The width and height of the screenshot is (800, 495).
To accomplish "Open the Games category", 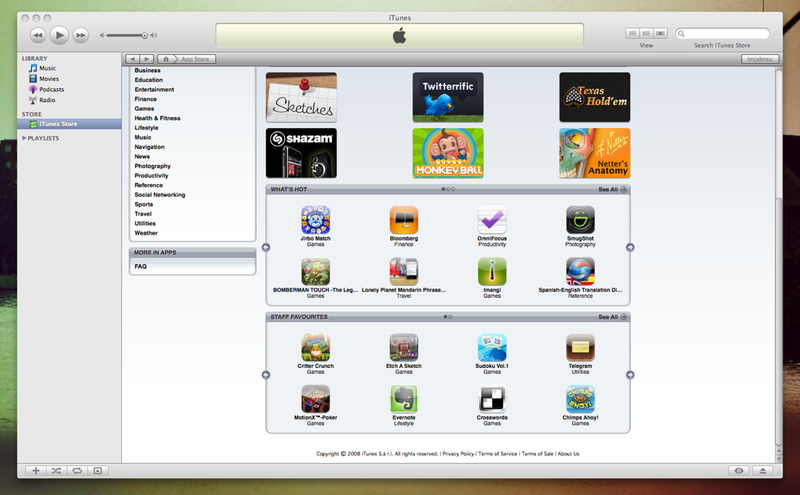I will (144, 109).
